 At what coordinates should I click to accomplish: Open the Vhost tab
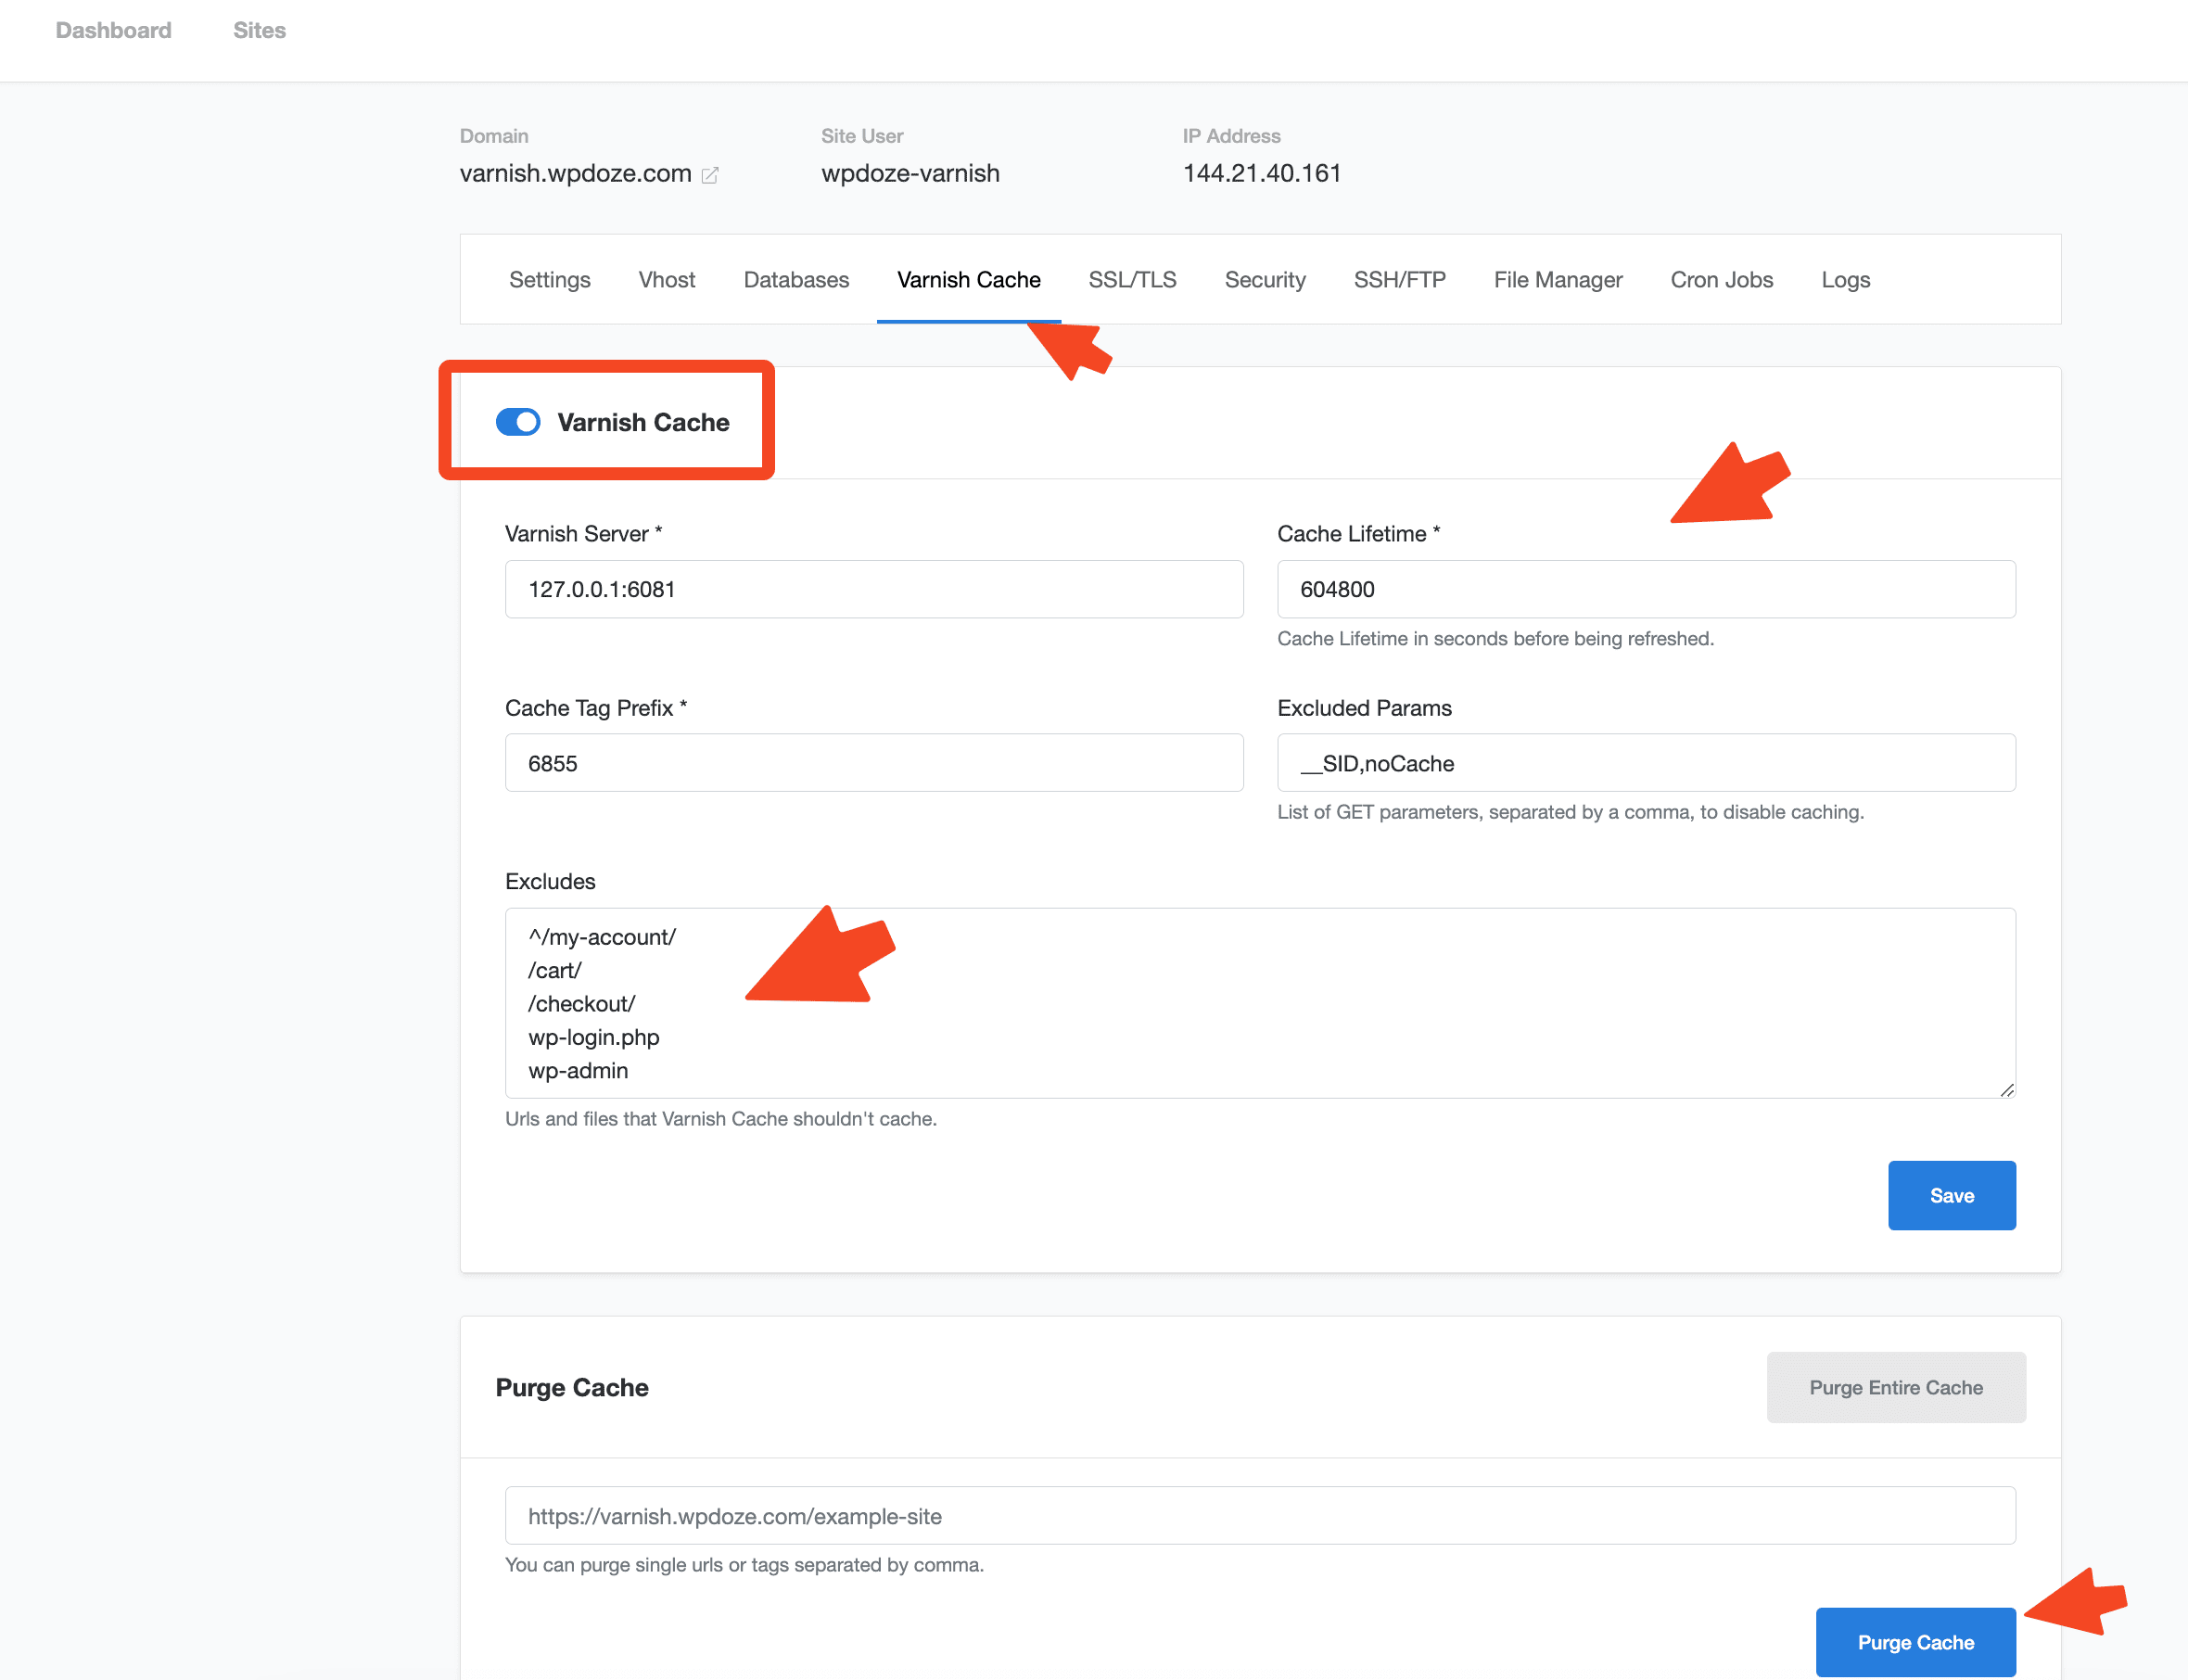[665, 280]
